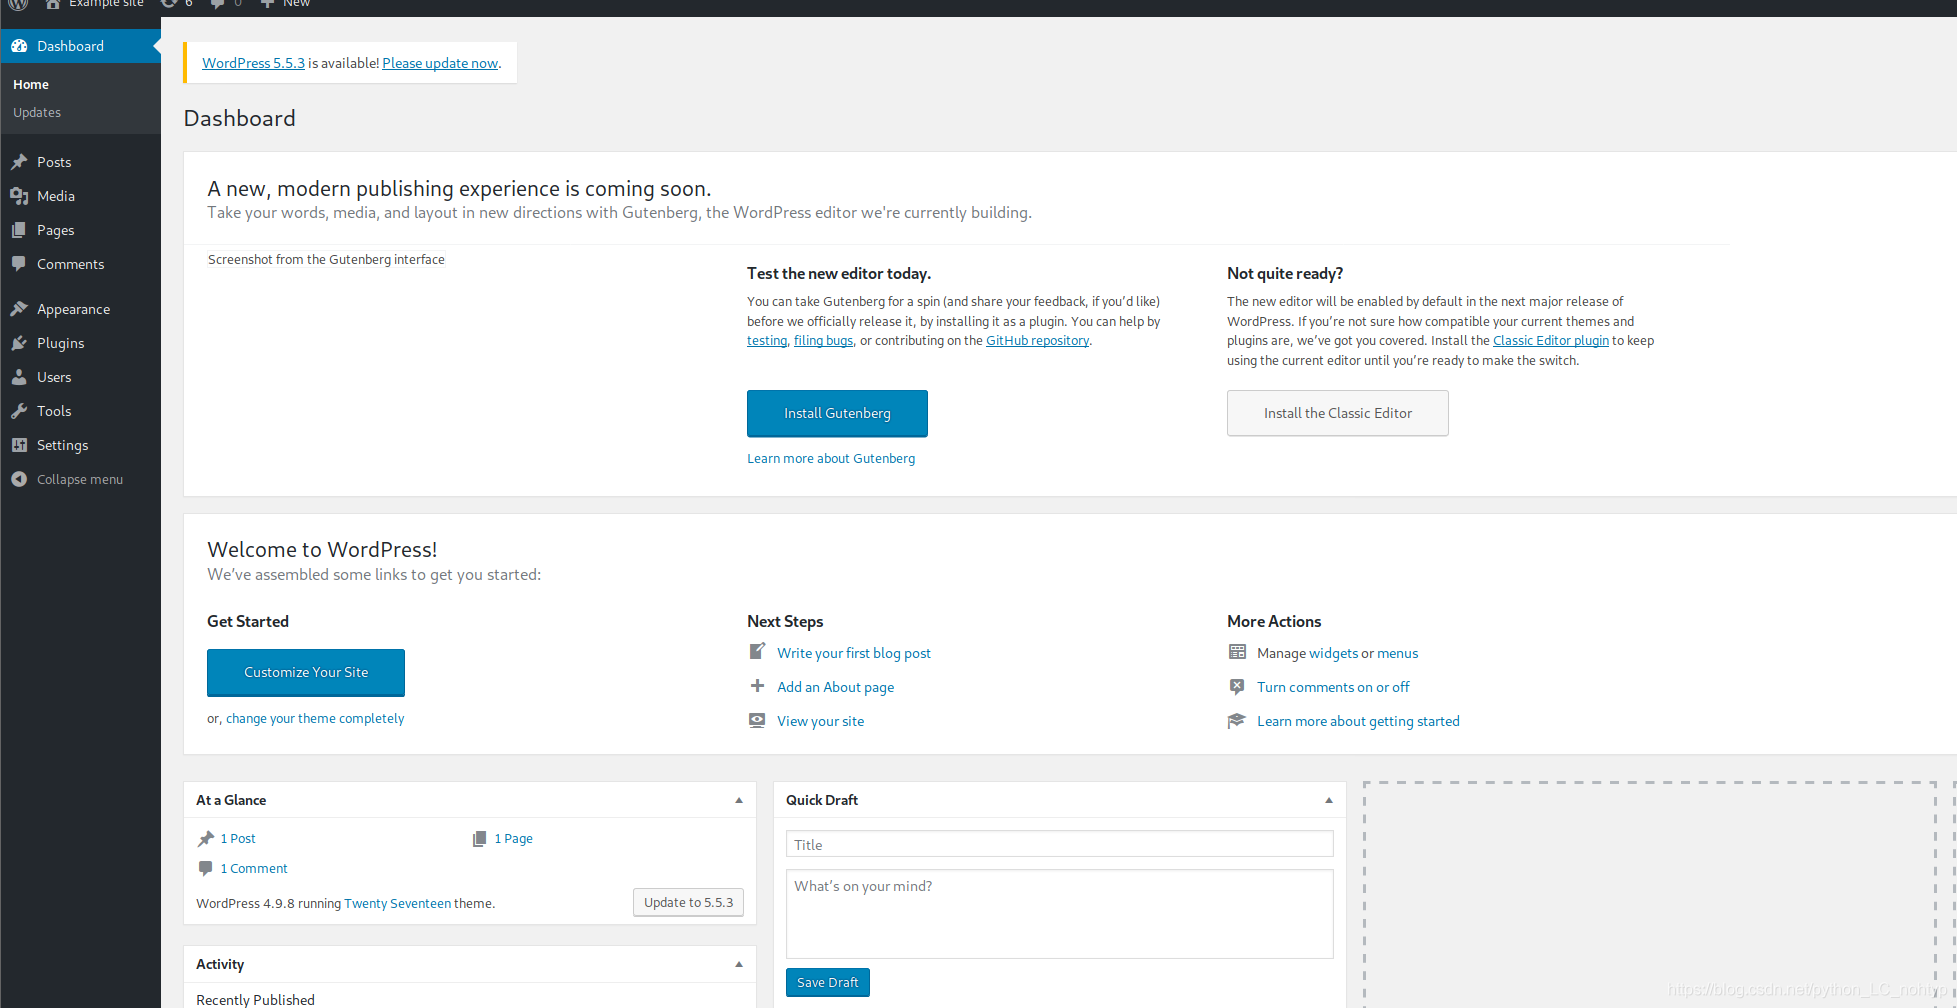This screenshot has width=1957, height=1008.
Task: Open the Plugins menu
Action: tap(80, 343)
